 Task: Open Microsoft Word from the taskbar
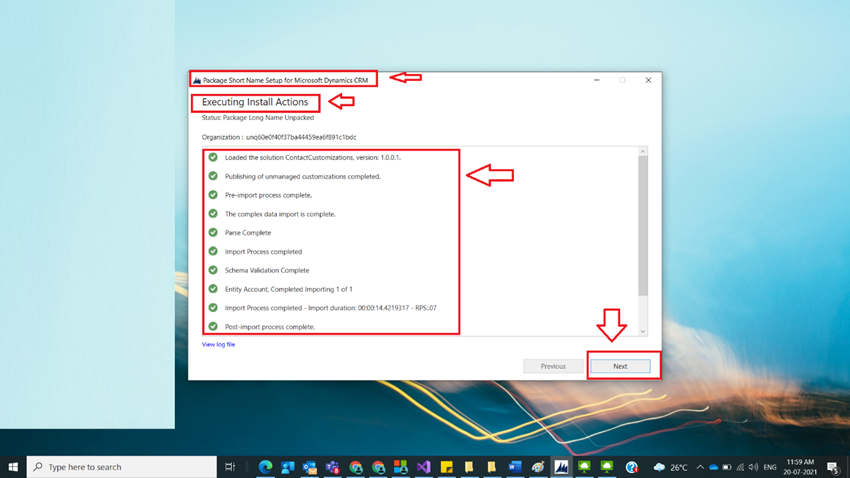pyautogui.click(x=515, y=467)
